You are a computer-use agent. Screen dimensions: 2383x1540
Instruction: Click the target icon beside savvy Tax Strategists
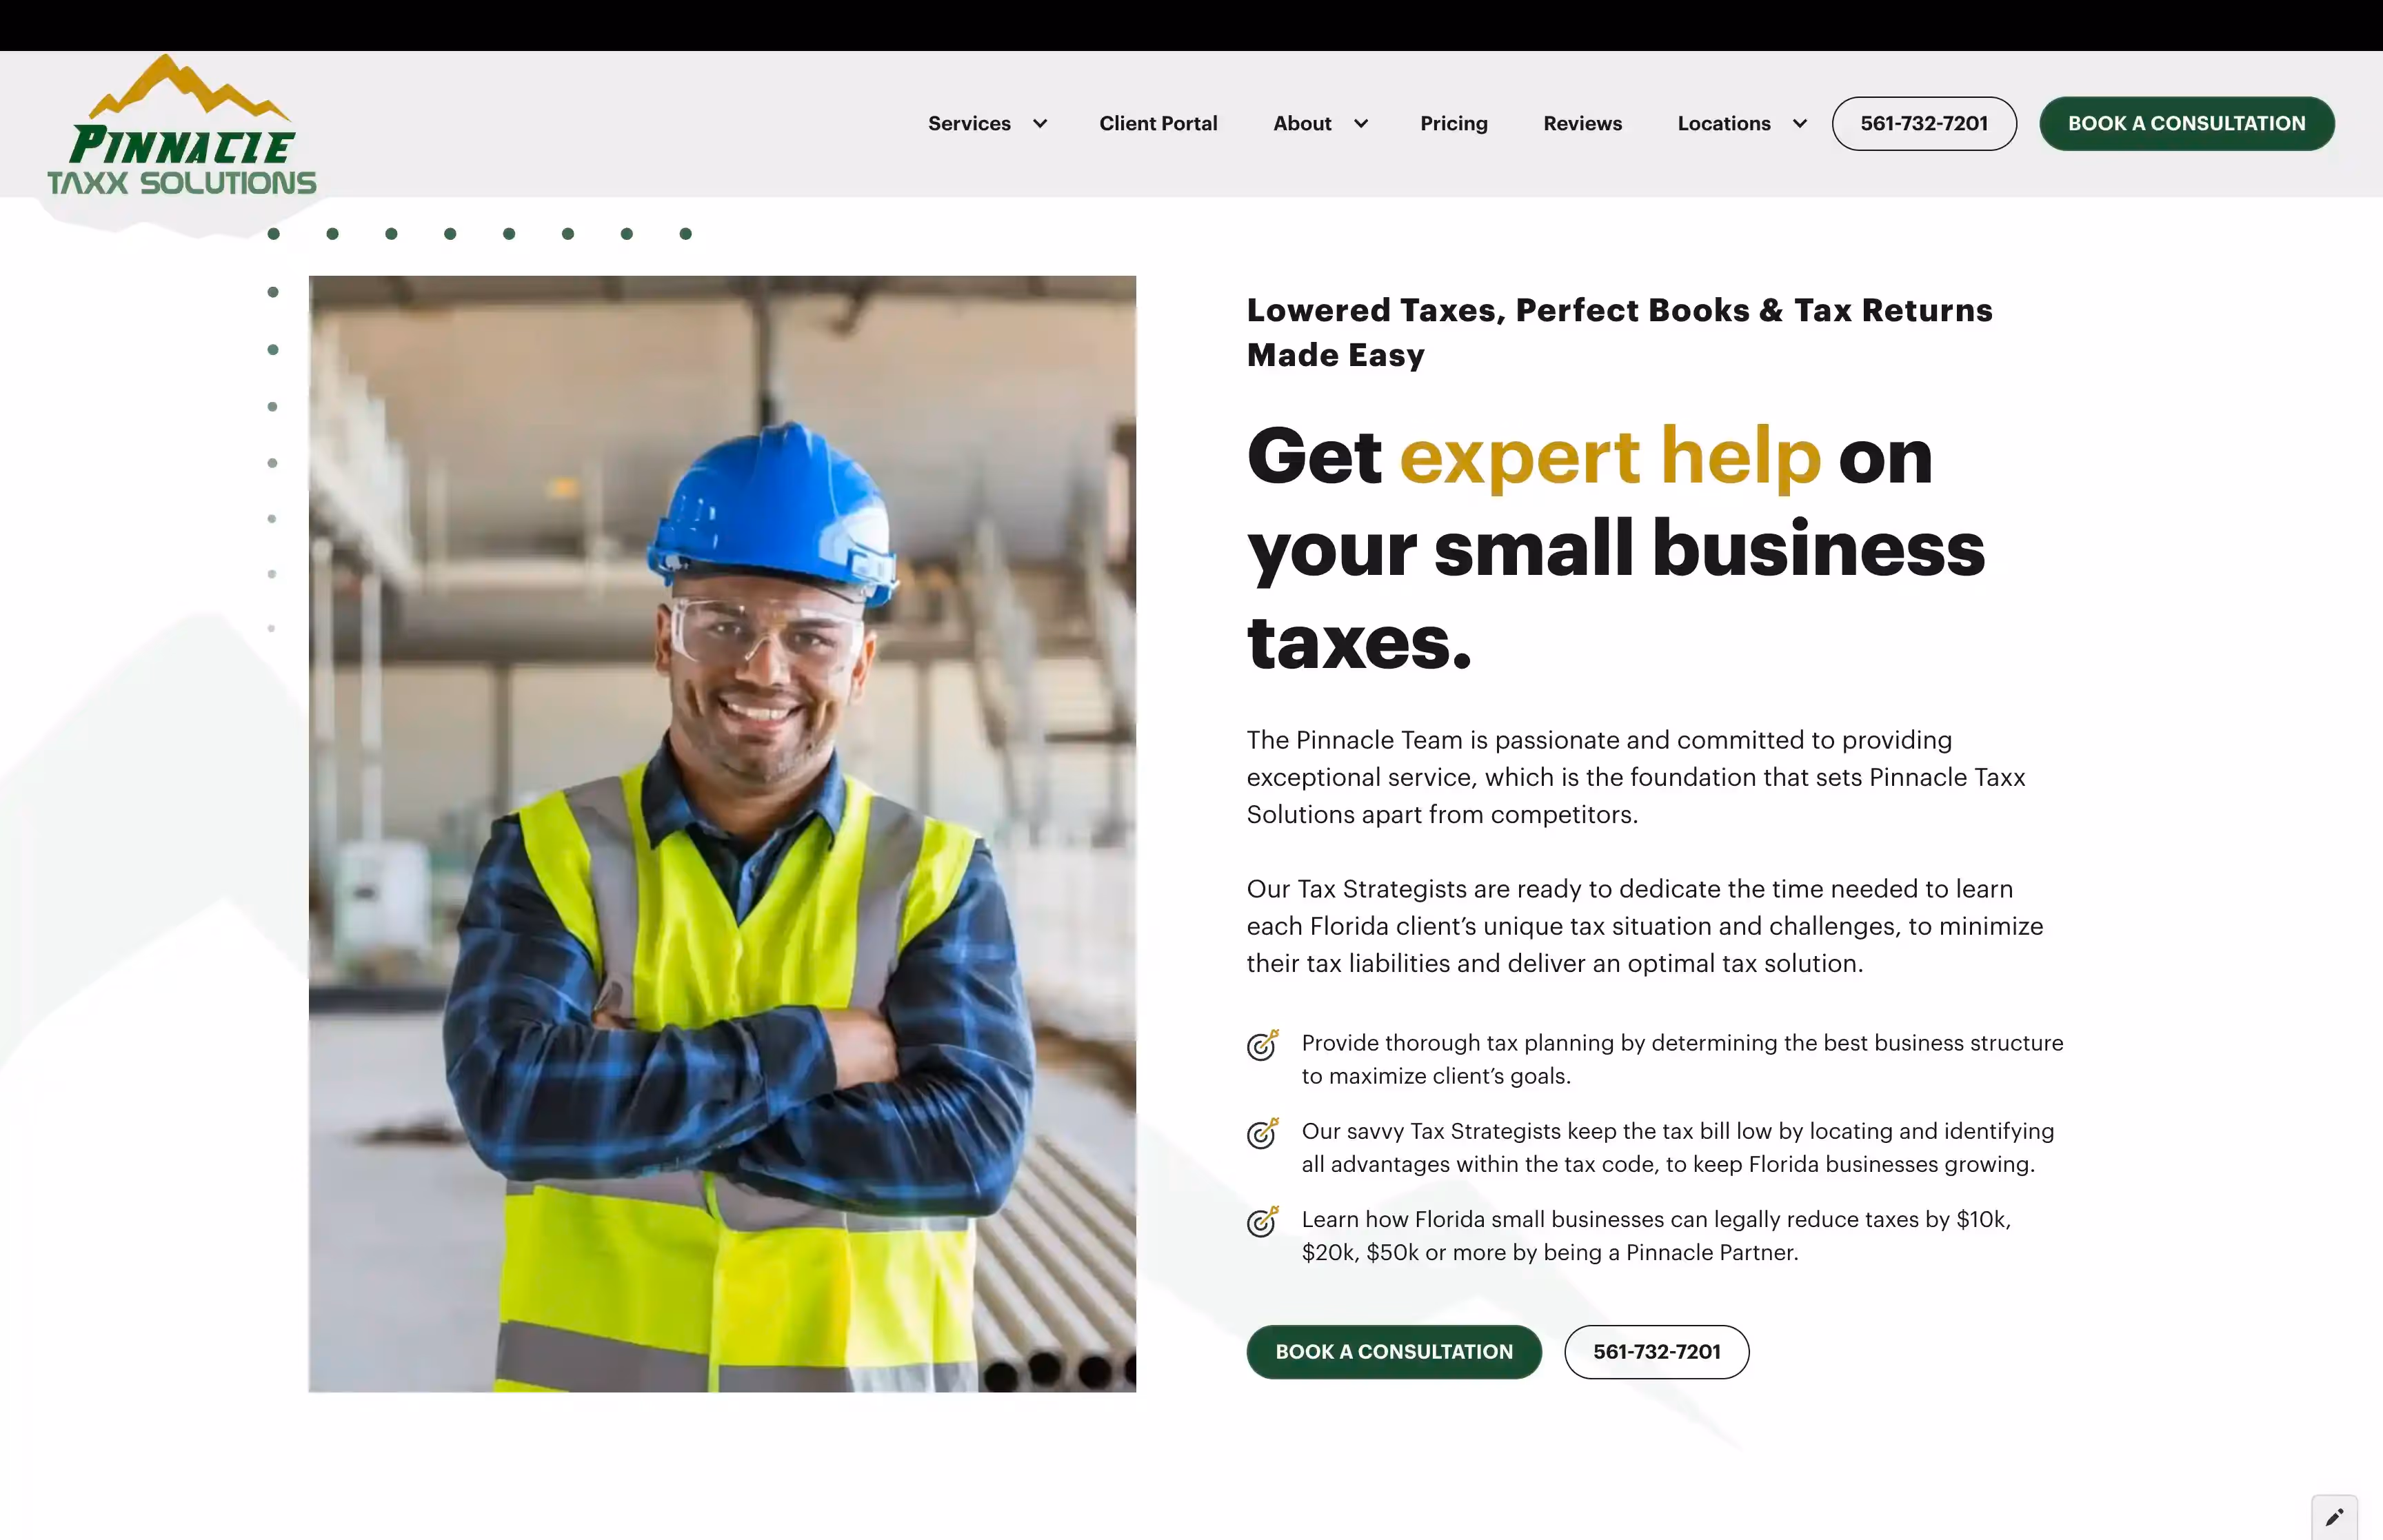(1262, 1133)
